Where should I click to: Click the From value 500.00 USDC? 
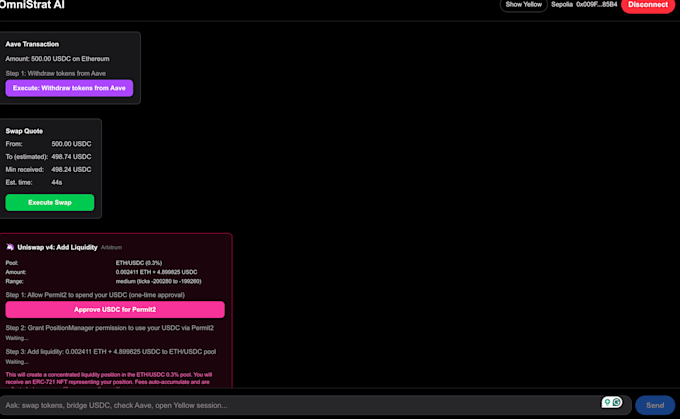tap(71, 144)
